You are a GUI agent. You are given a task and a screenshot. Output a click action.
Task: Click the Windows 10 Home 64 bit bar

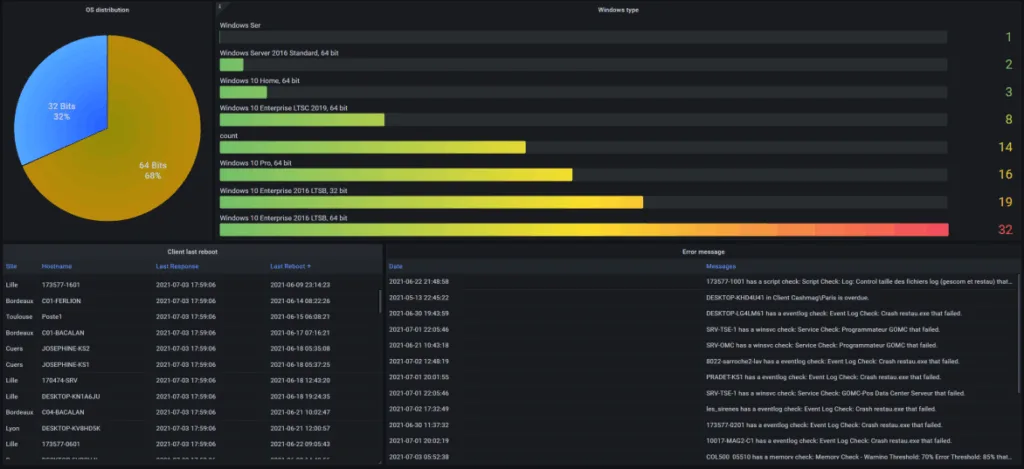tap(243, 92)
